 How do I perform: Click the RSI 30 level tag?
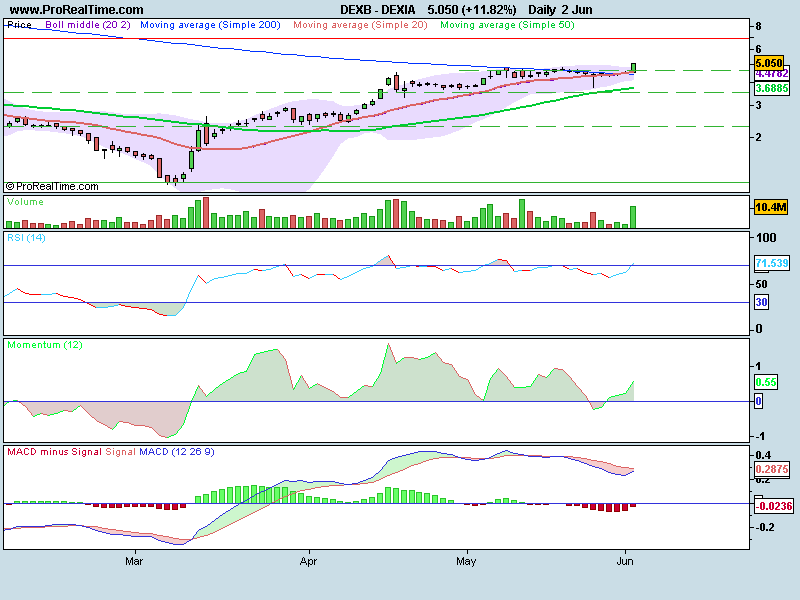click(761, 302)
